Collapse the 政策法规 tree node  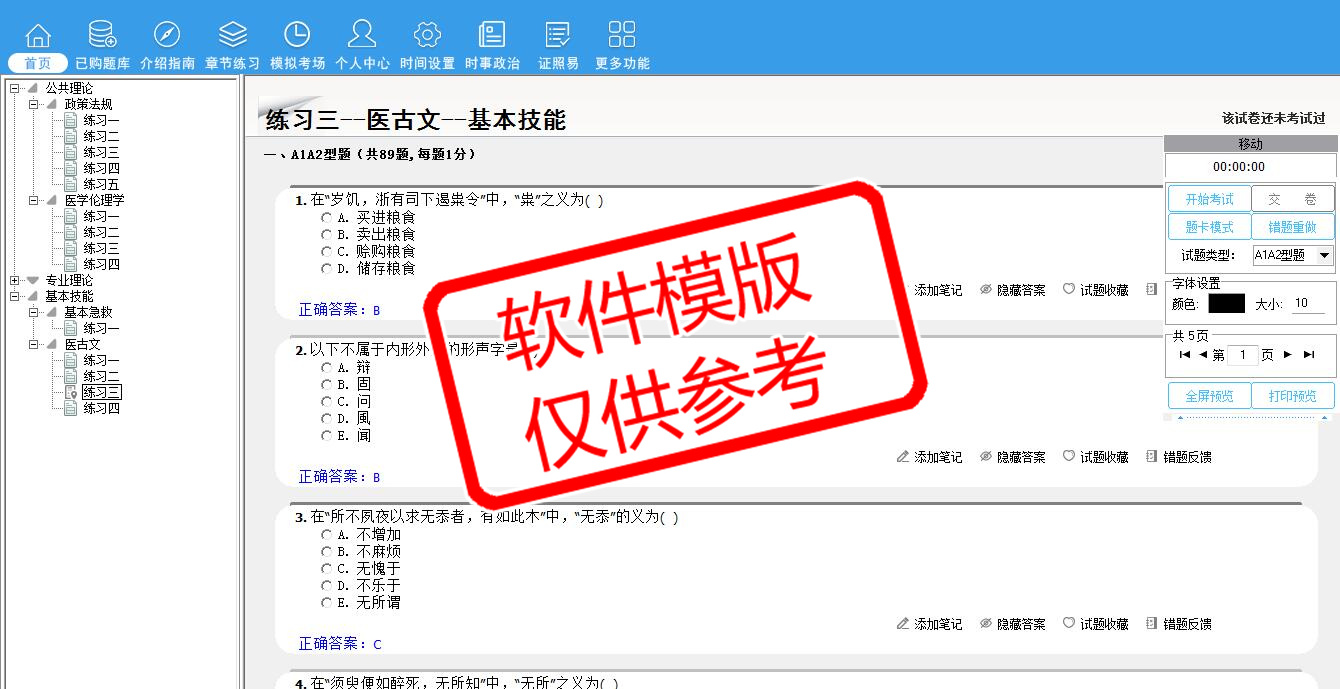tap(34, 104)
